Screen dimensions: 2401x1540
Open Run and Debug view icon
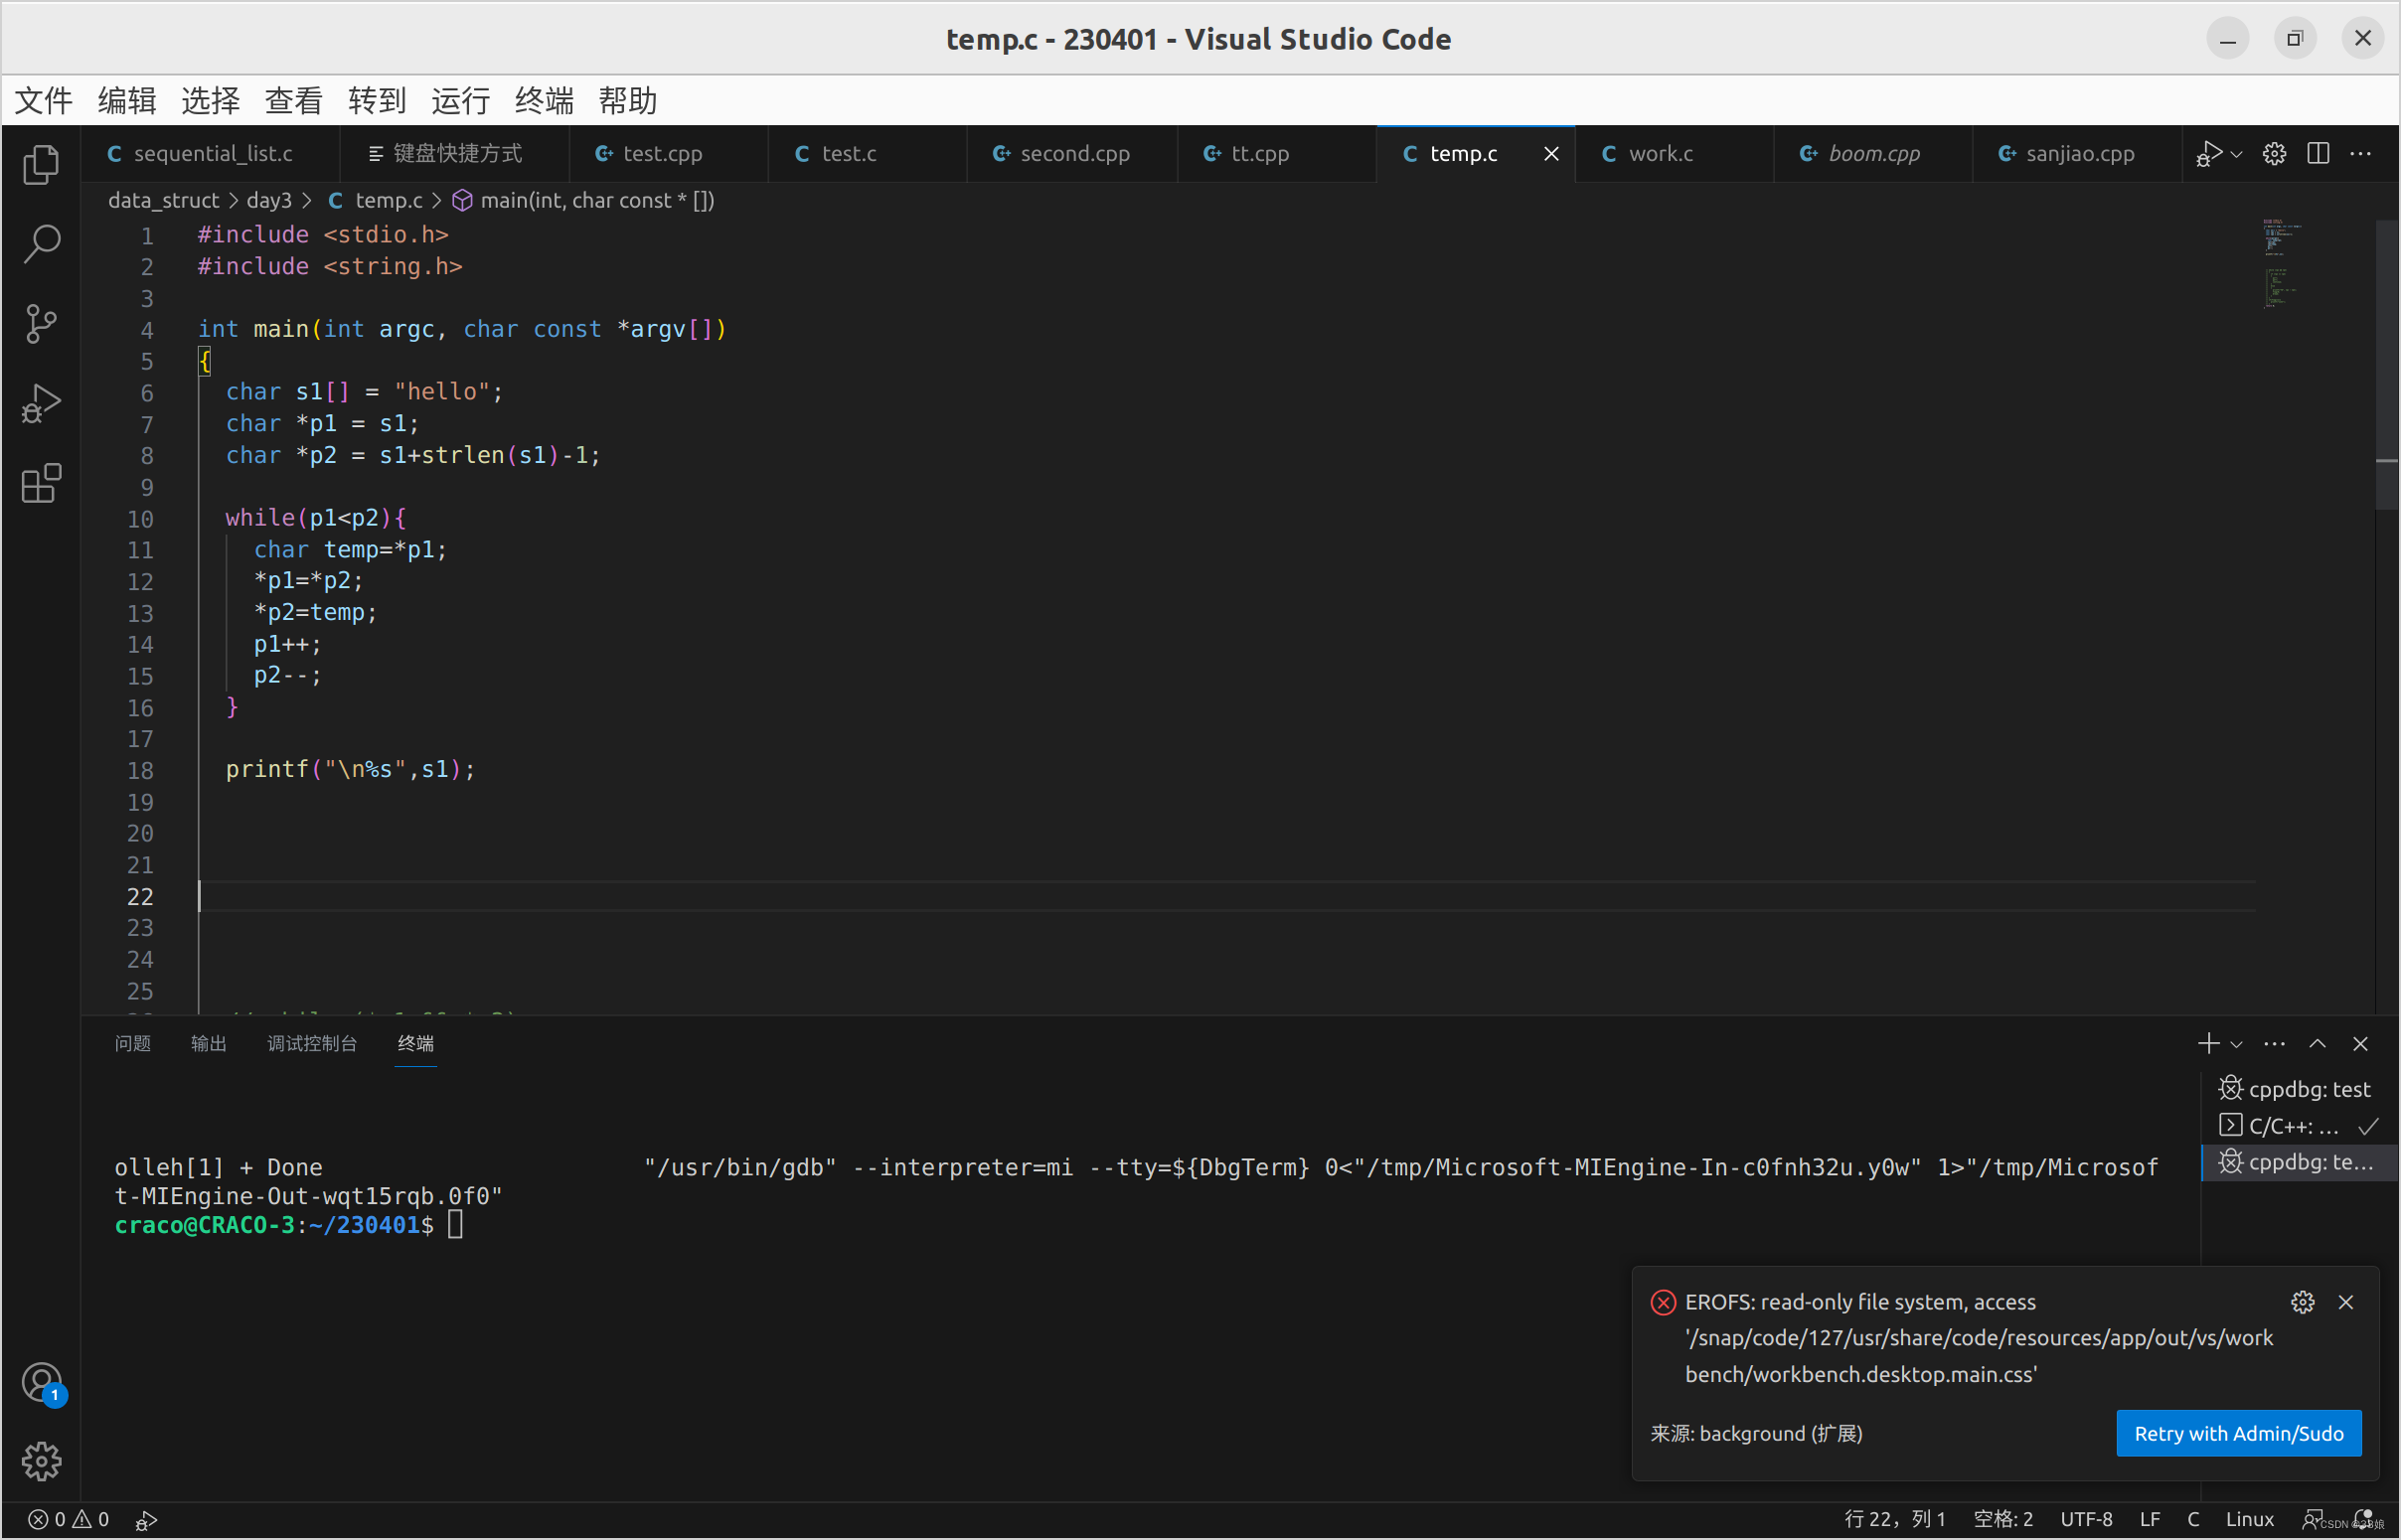[41, 404]
